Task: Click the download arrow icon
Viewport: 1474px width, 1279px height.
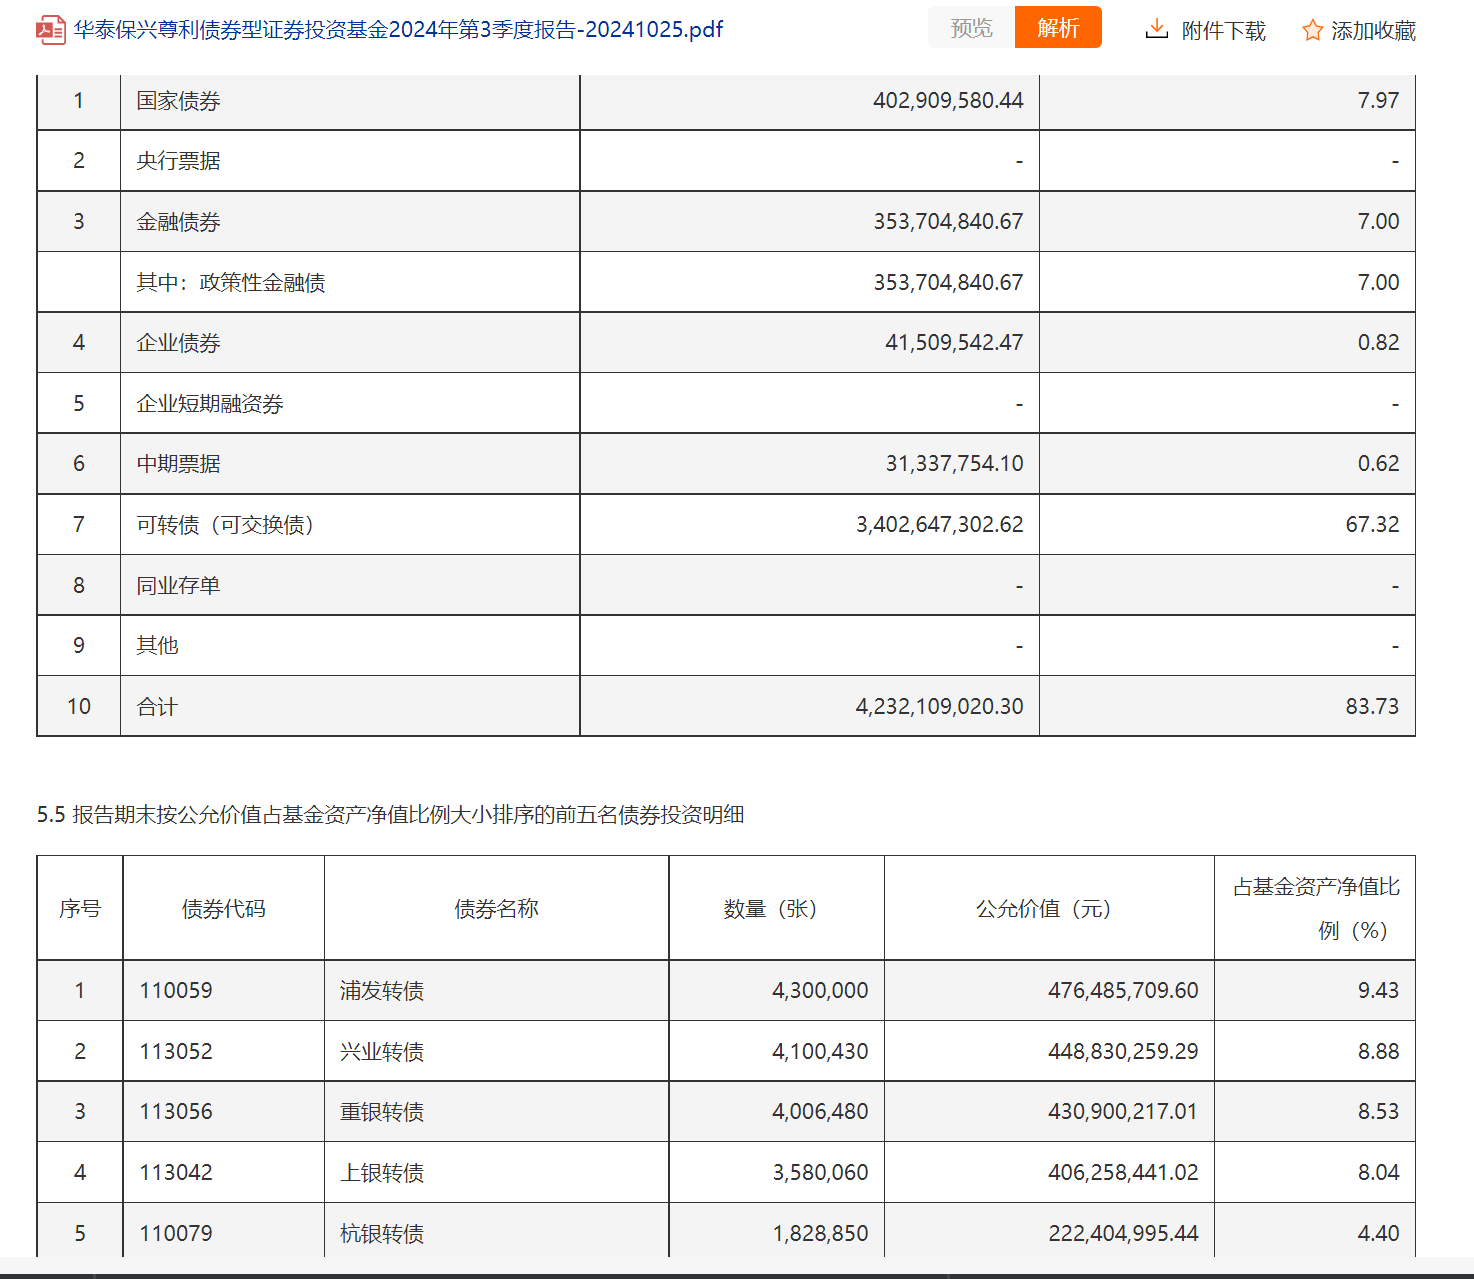Action: pos(1156,29)
